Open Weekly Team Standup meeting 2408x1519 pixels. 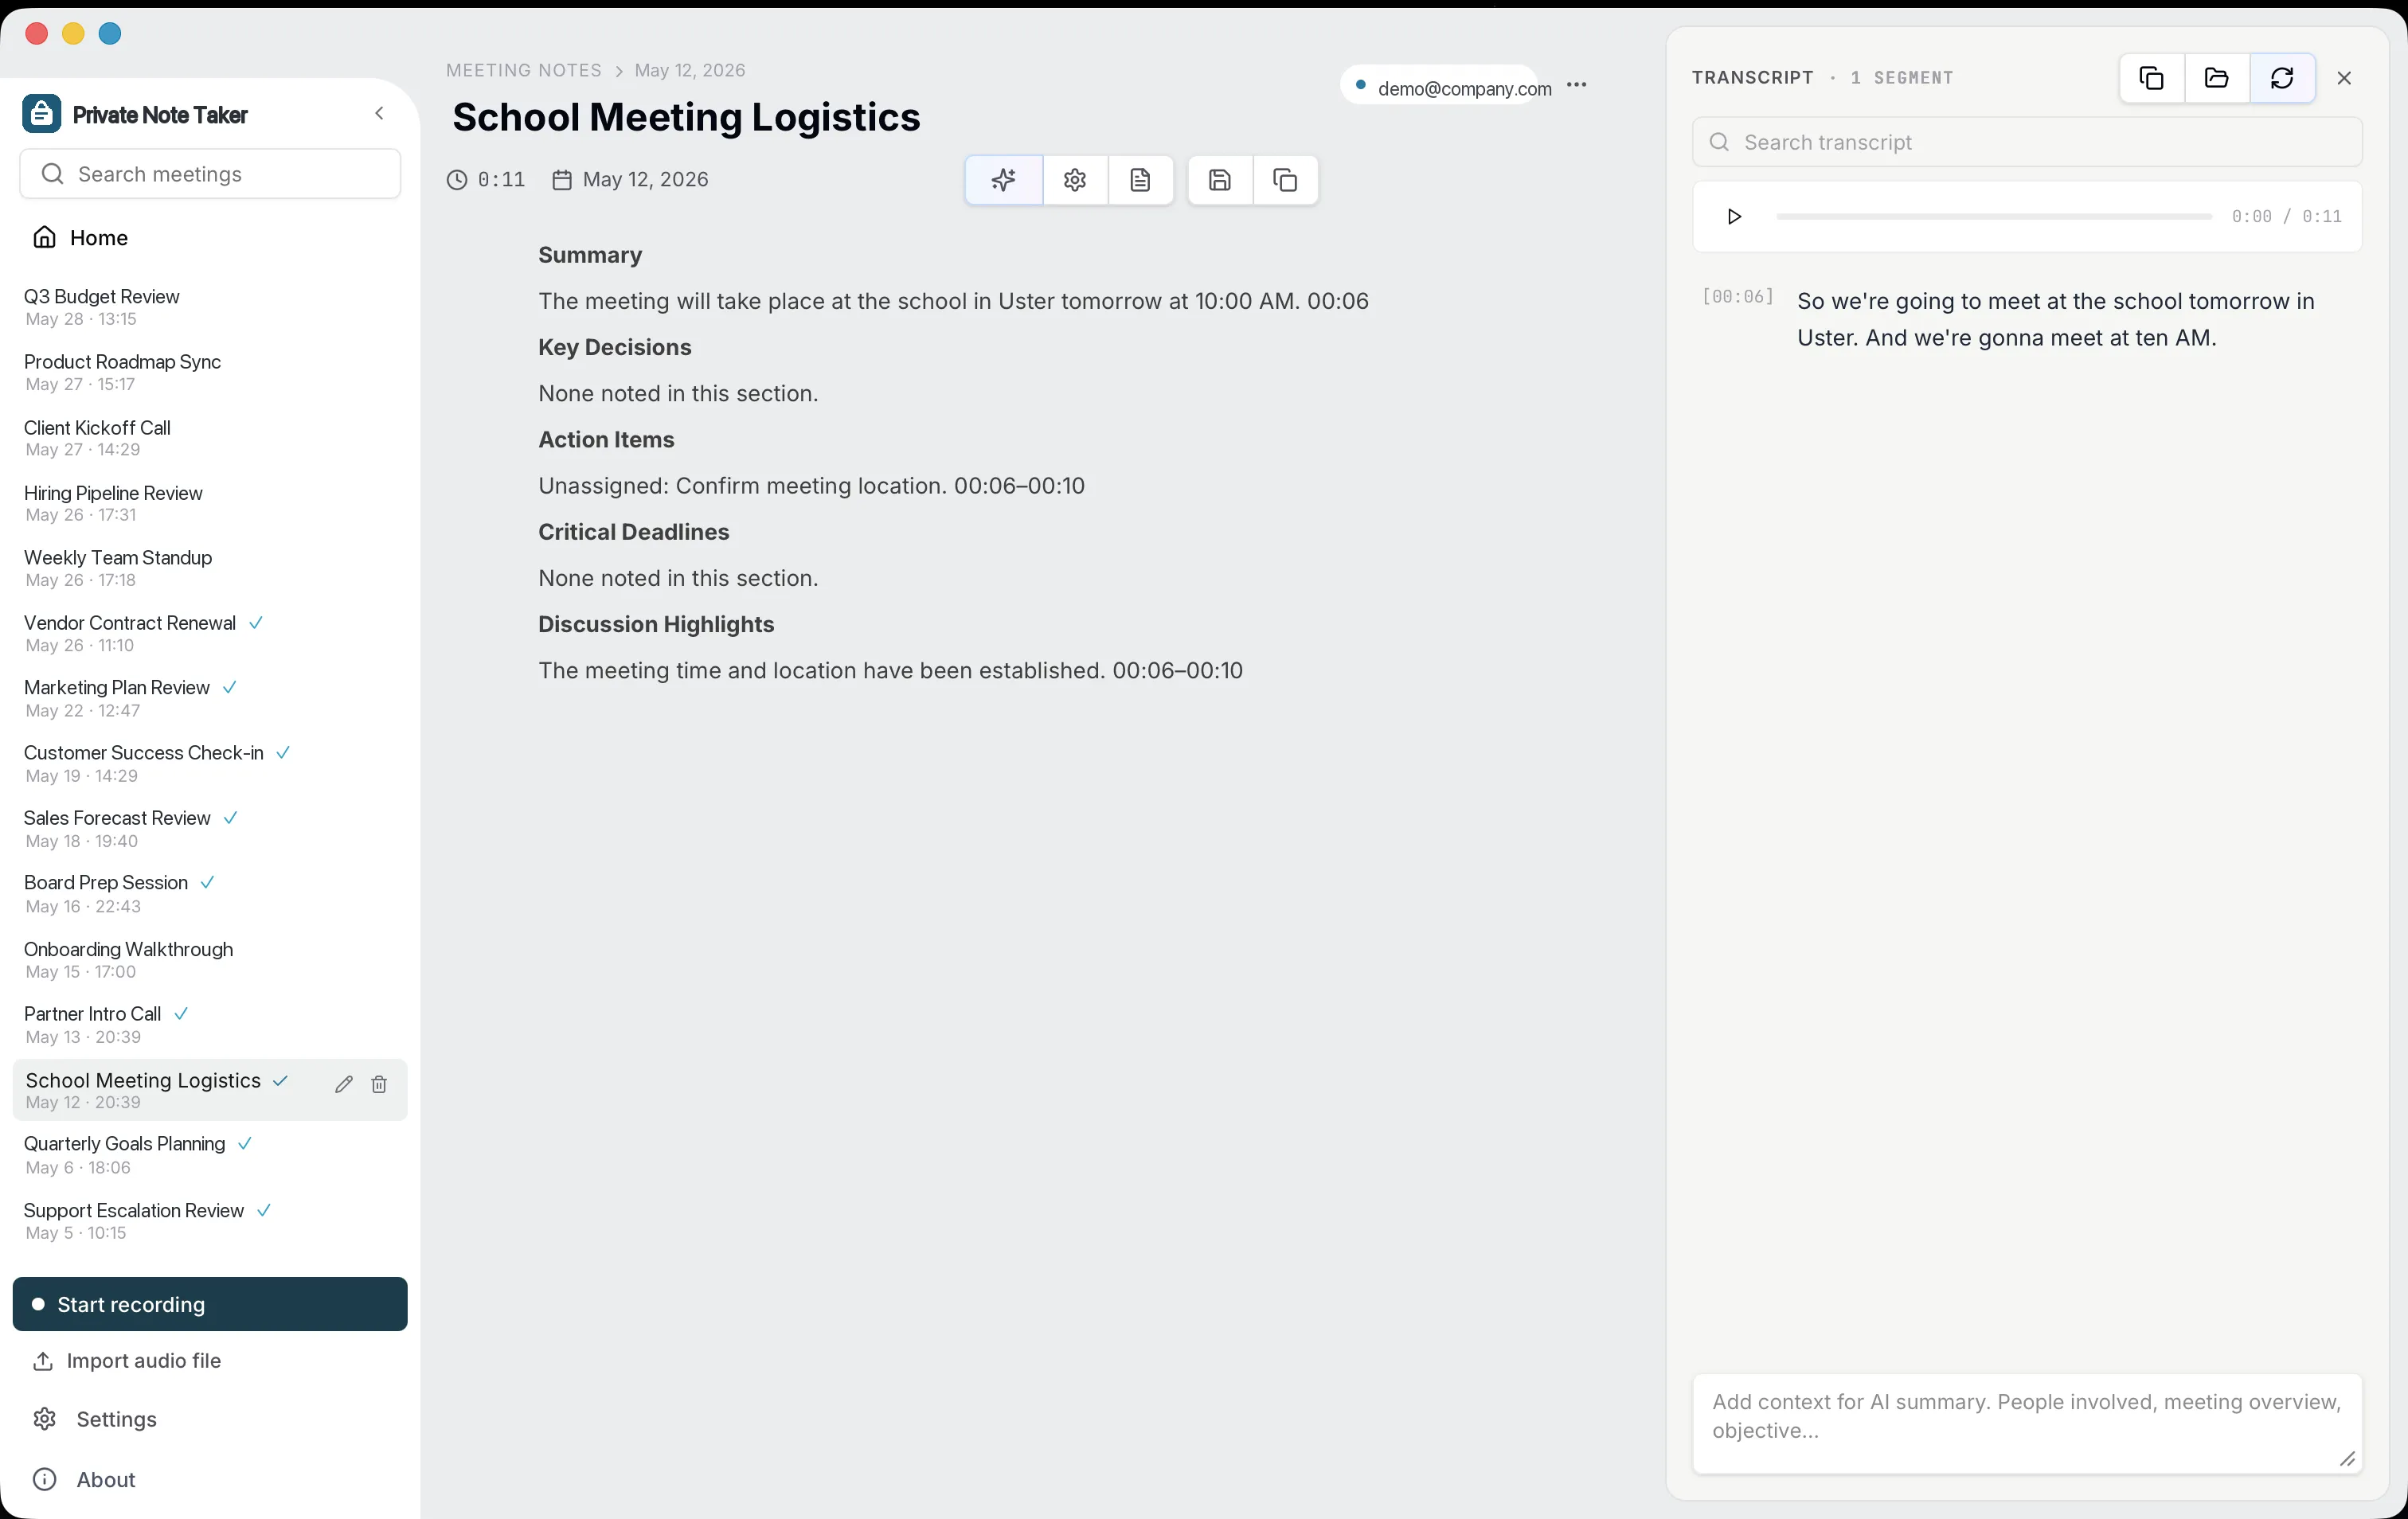coord(210,568)
